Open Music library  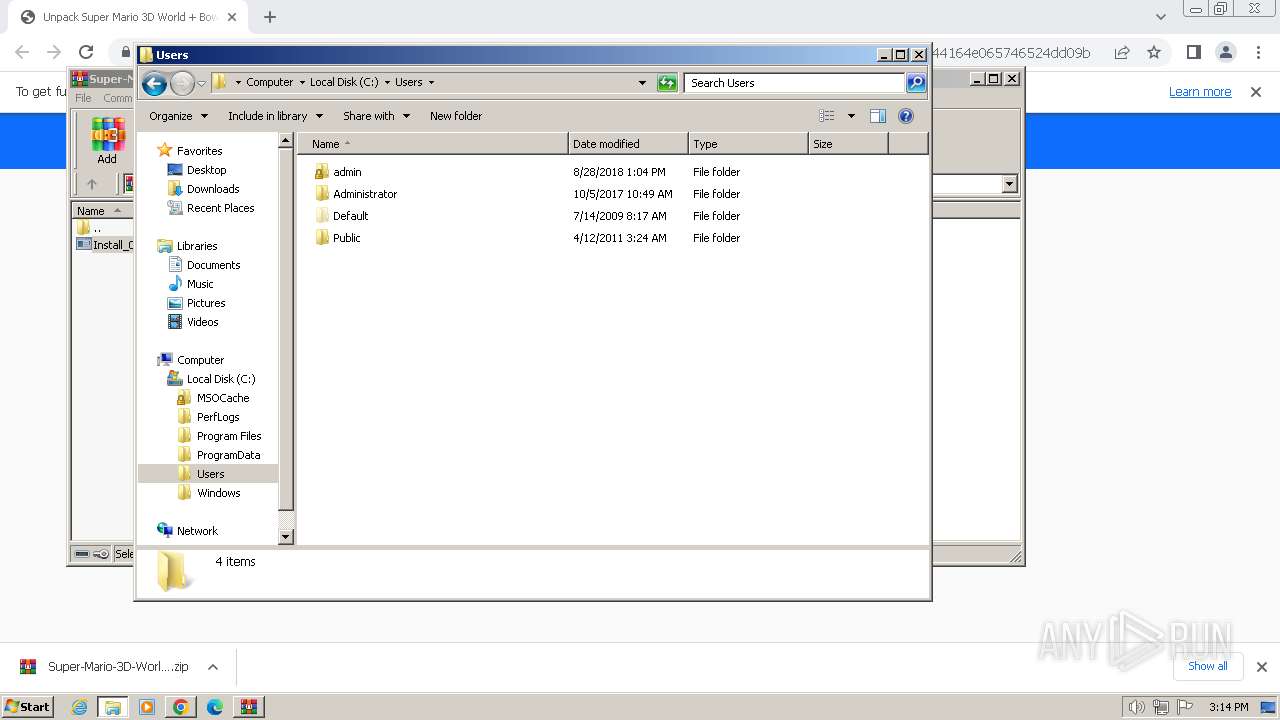[200, 284]
